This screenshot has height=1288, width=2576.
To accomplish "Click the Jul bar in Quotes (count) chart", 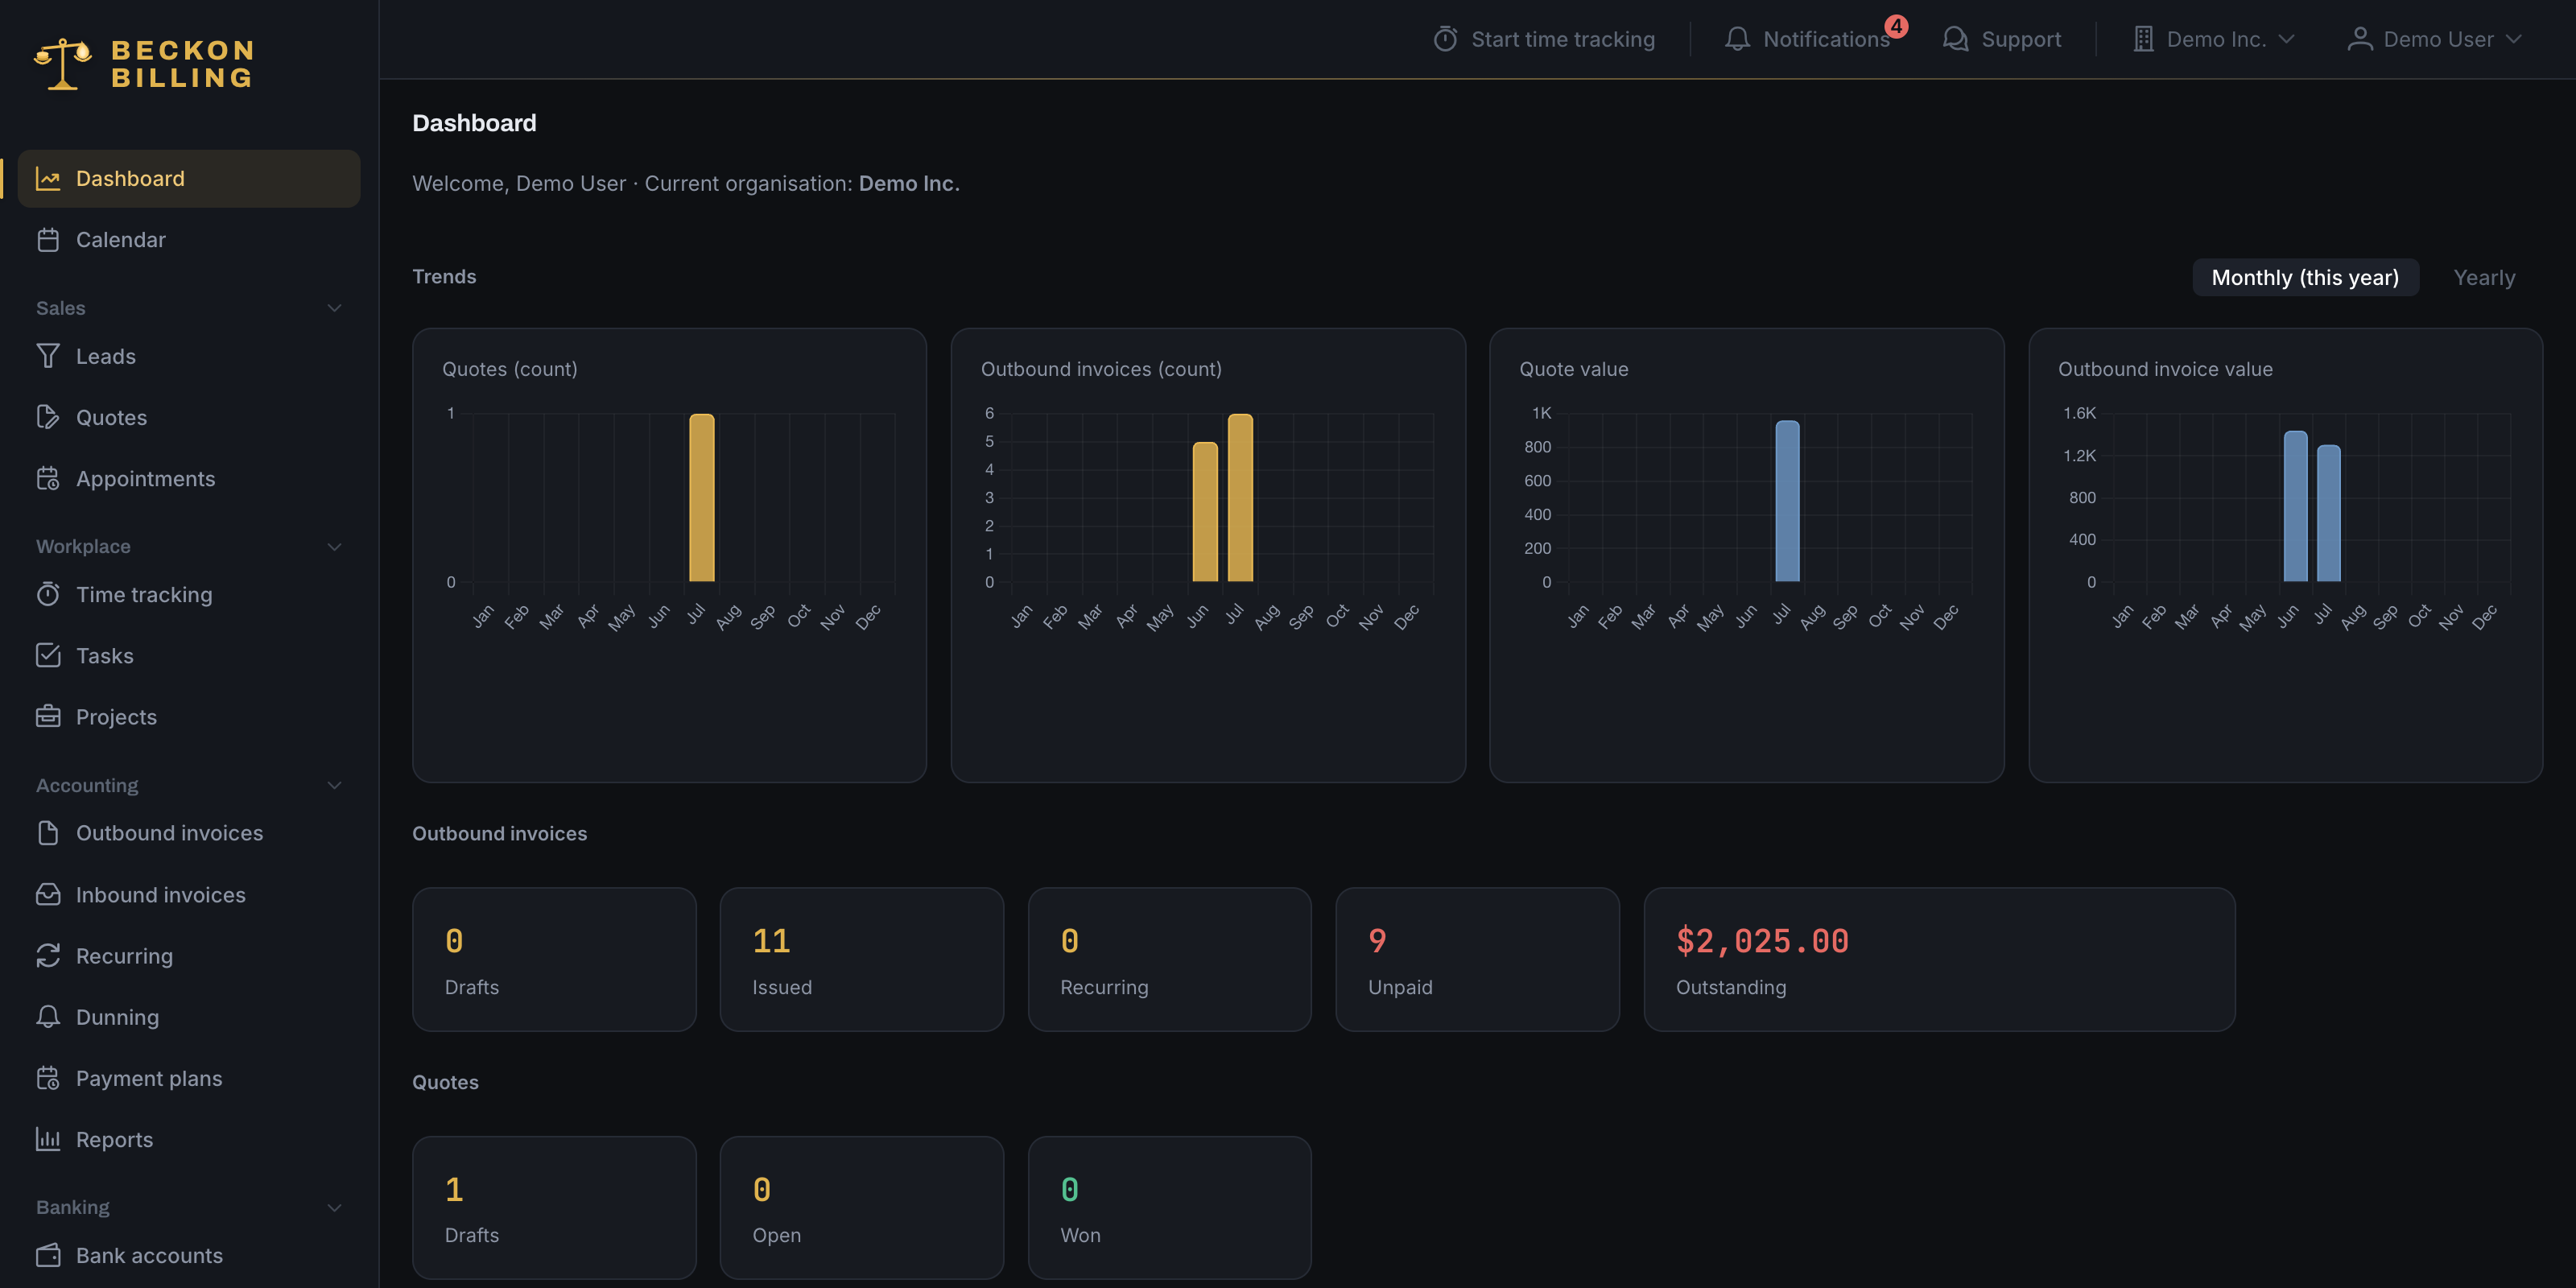I will pyautogui.click(x=702, y=498).
